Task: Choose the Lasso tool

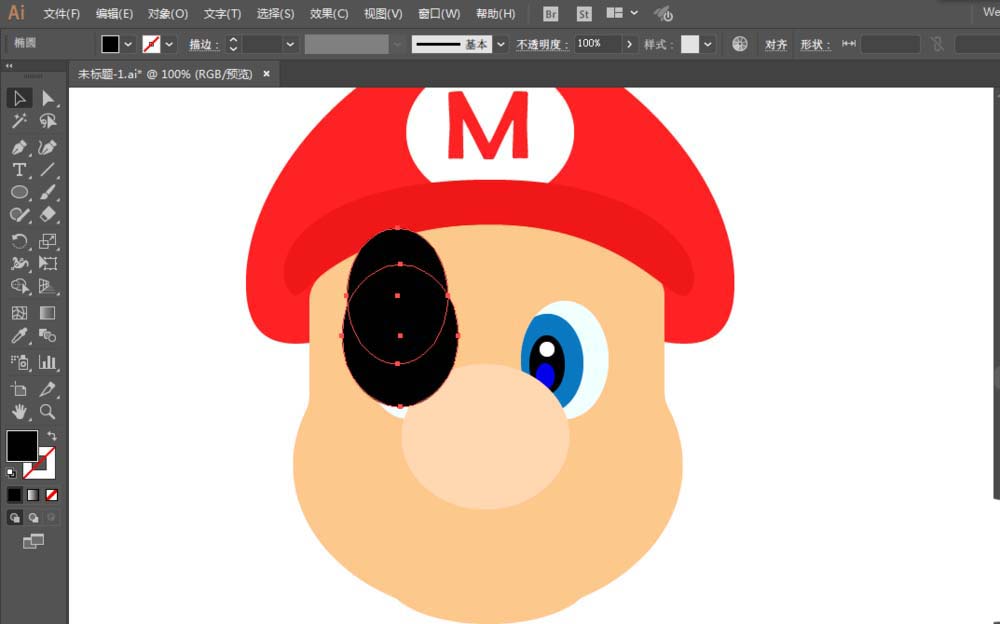Action: (x=48, y=121)
